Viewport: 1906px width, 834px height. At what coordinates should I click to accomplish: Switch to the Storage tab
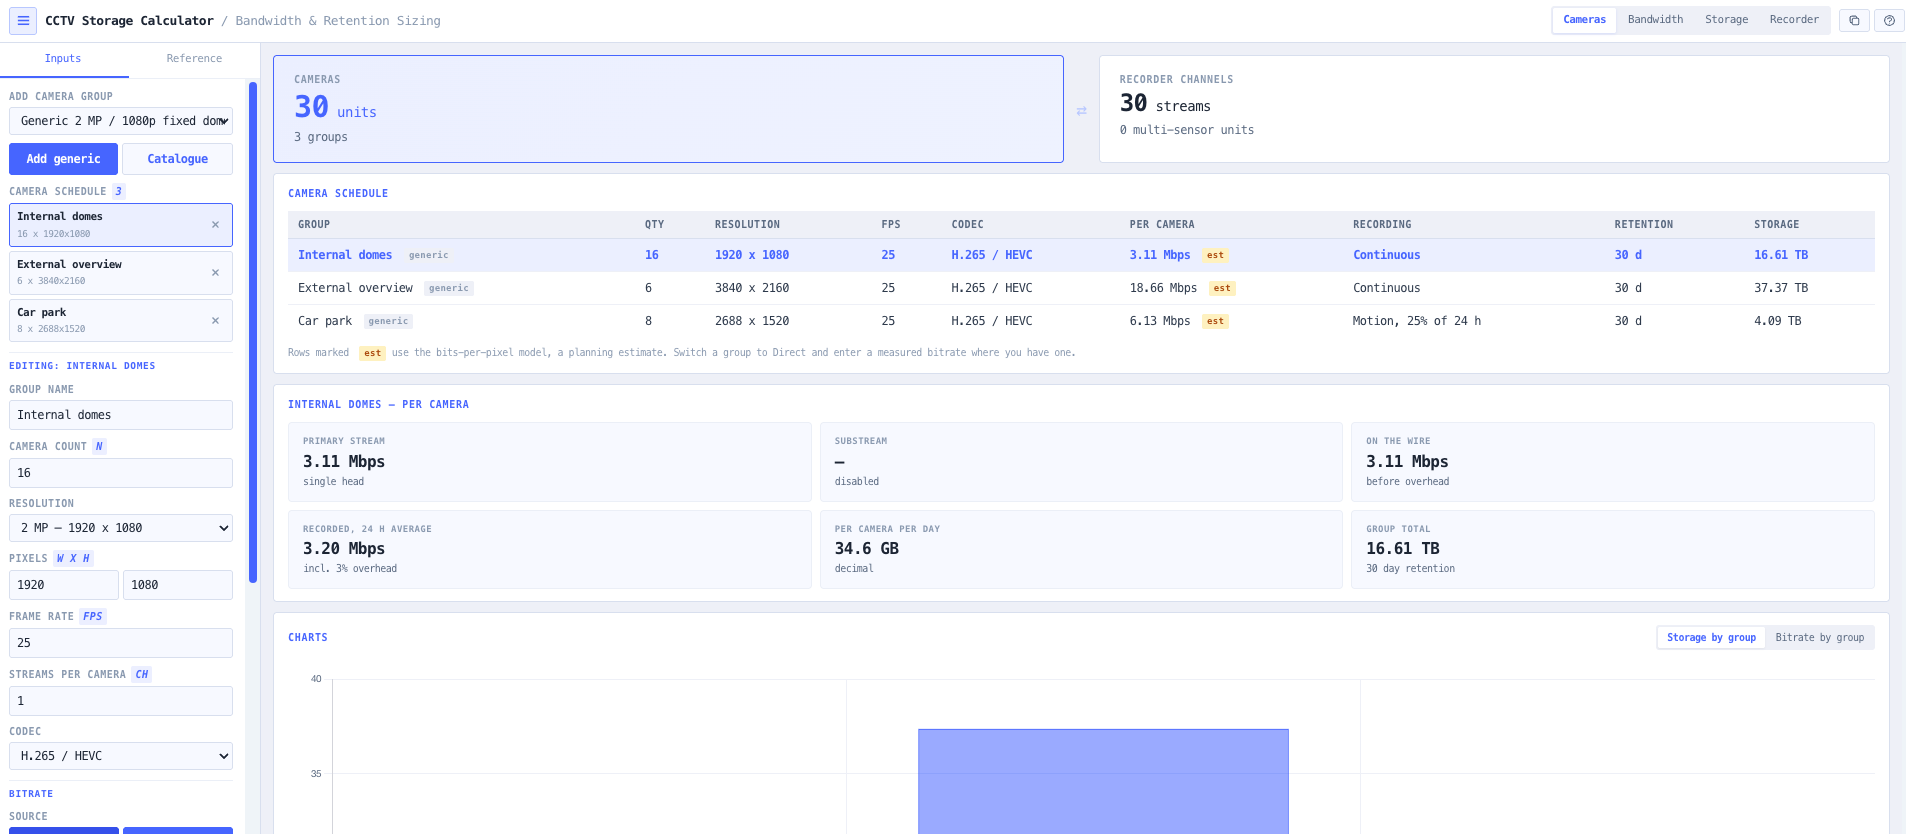pos(1726,20)
